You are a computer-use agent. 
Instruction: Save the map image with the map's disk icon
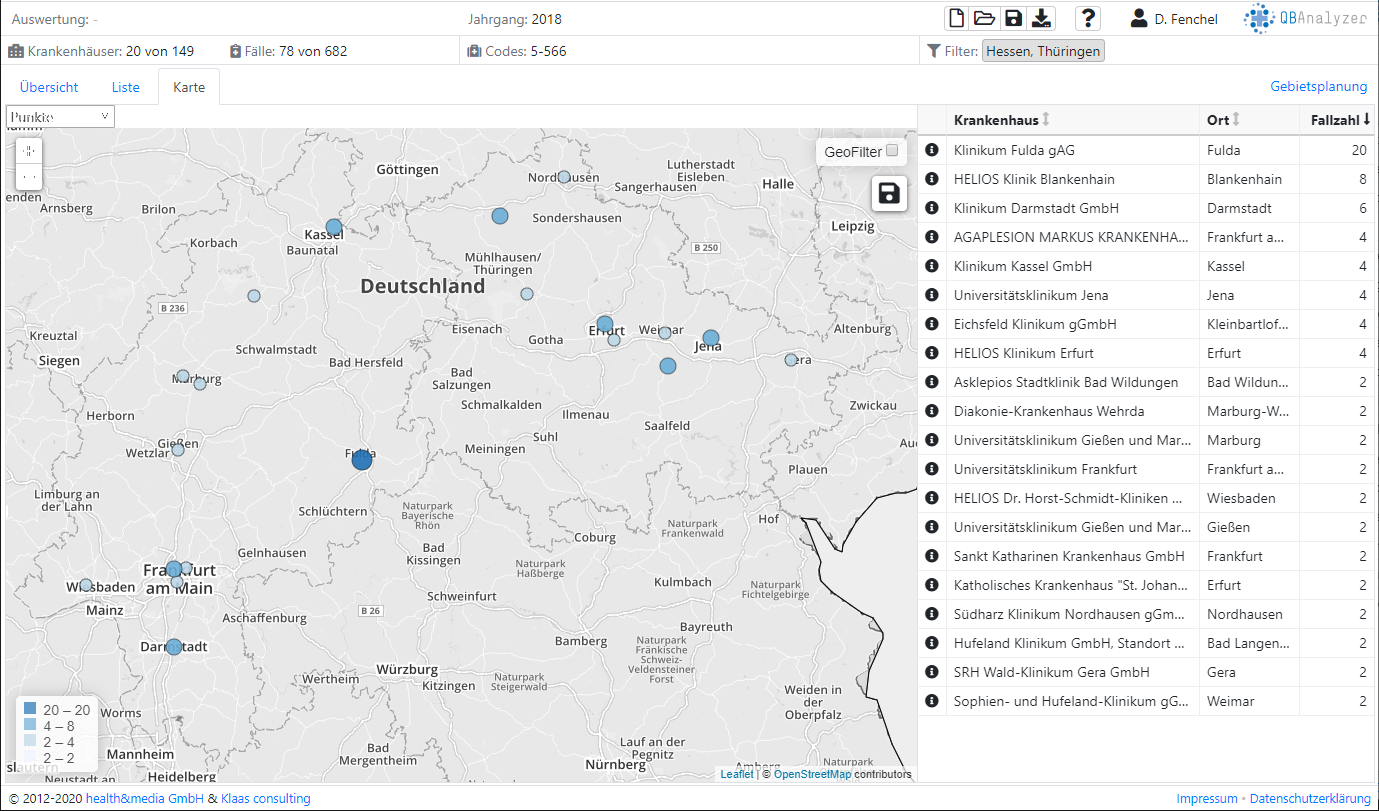coord(889,193)
